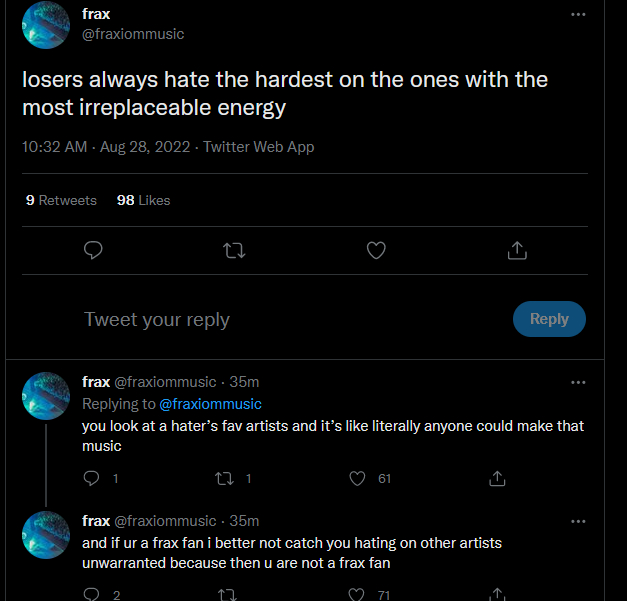Like the frax fan reply tweet
The height and width of the screenshot is (601, 627).
[358, 594]
